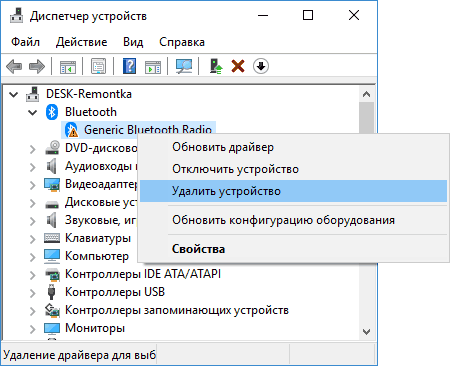
Task: Click the DVD drive category icon
Action: click(x=52, y=148)
